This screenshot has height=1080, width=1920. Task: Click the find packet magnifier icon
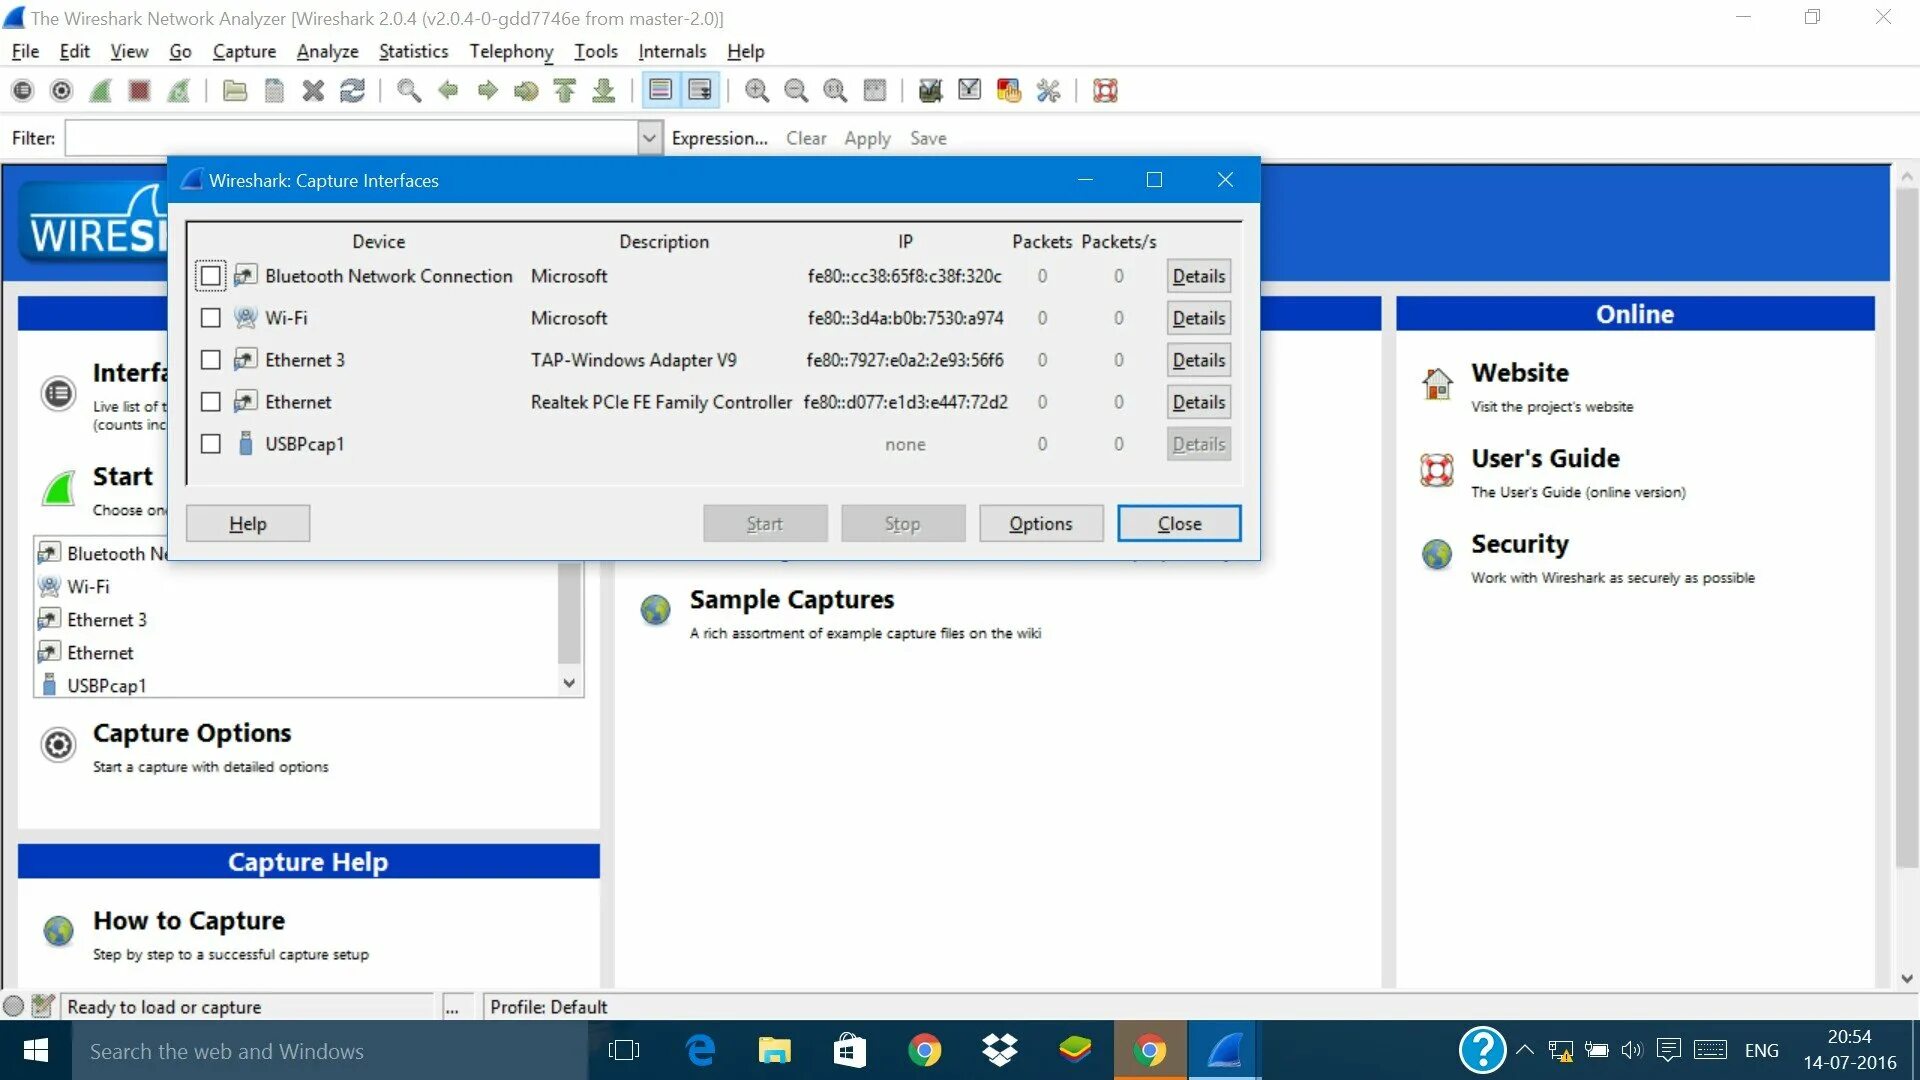408,91
